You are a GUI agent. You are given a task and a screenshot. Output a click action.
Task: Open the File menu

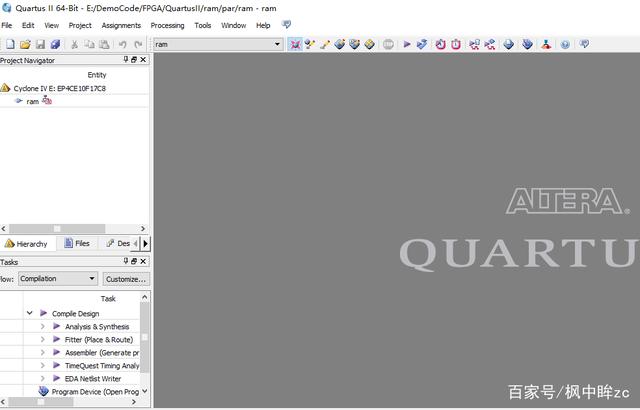pos(7,25)
